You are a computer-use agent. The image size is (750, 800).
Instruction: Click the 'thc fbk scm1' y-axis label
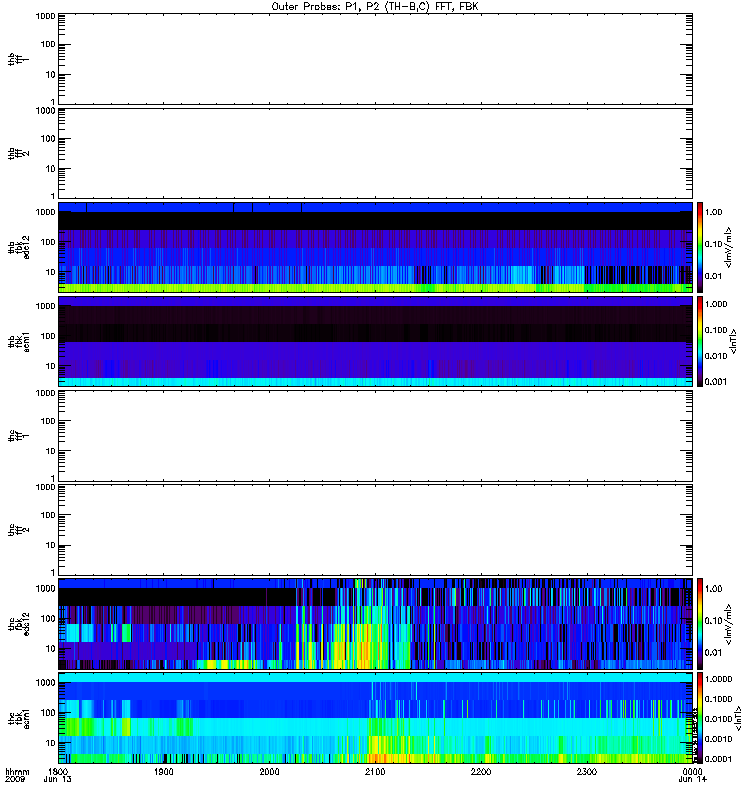19,718
